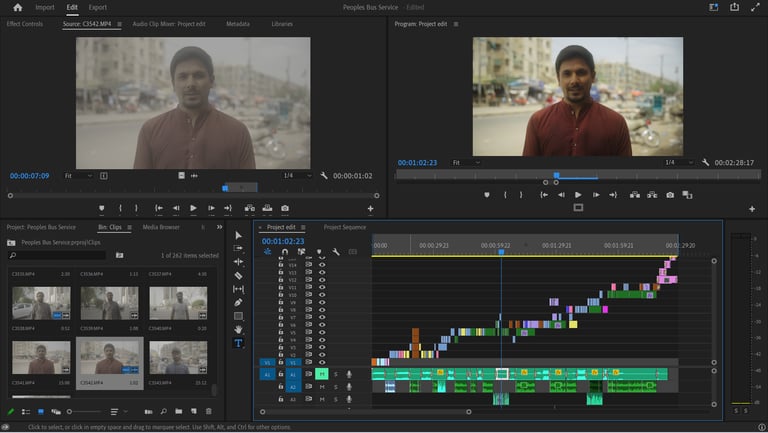Toggle Solo on audio track A2
The width and height of the screenshot is (768, 433).
[x=336, y=387]
